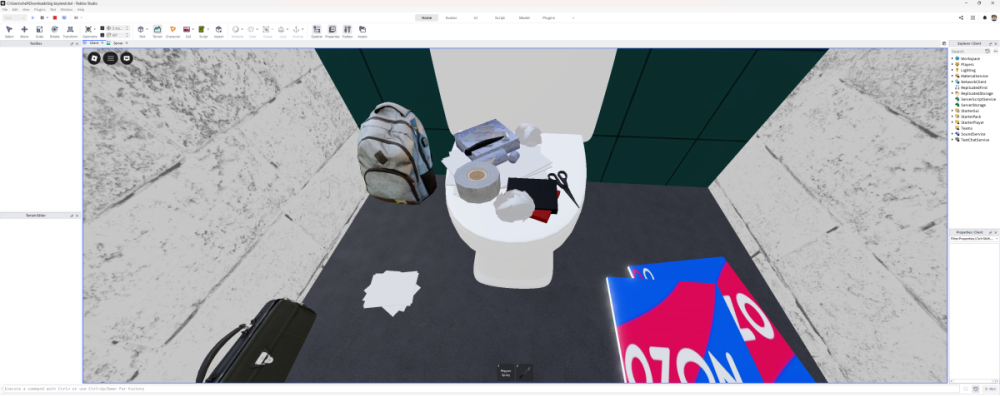
Task: Open the Assets manager button
Action: click(x=362, y=31)
